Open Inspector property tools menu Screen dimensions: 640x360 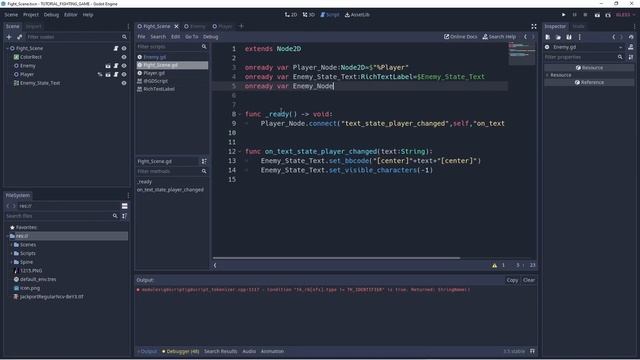tap(631, 57)
